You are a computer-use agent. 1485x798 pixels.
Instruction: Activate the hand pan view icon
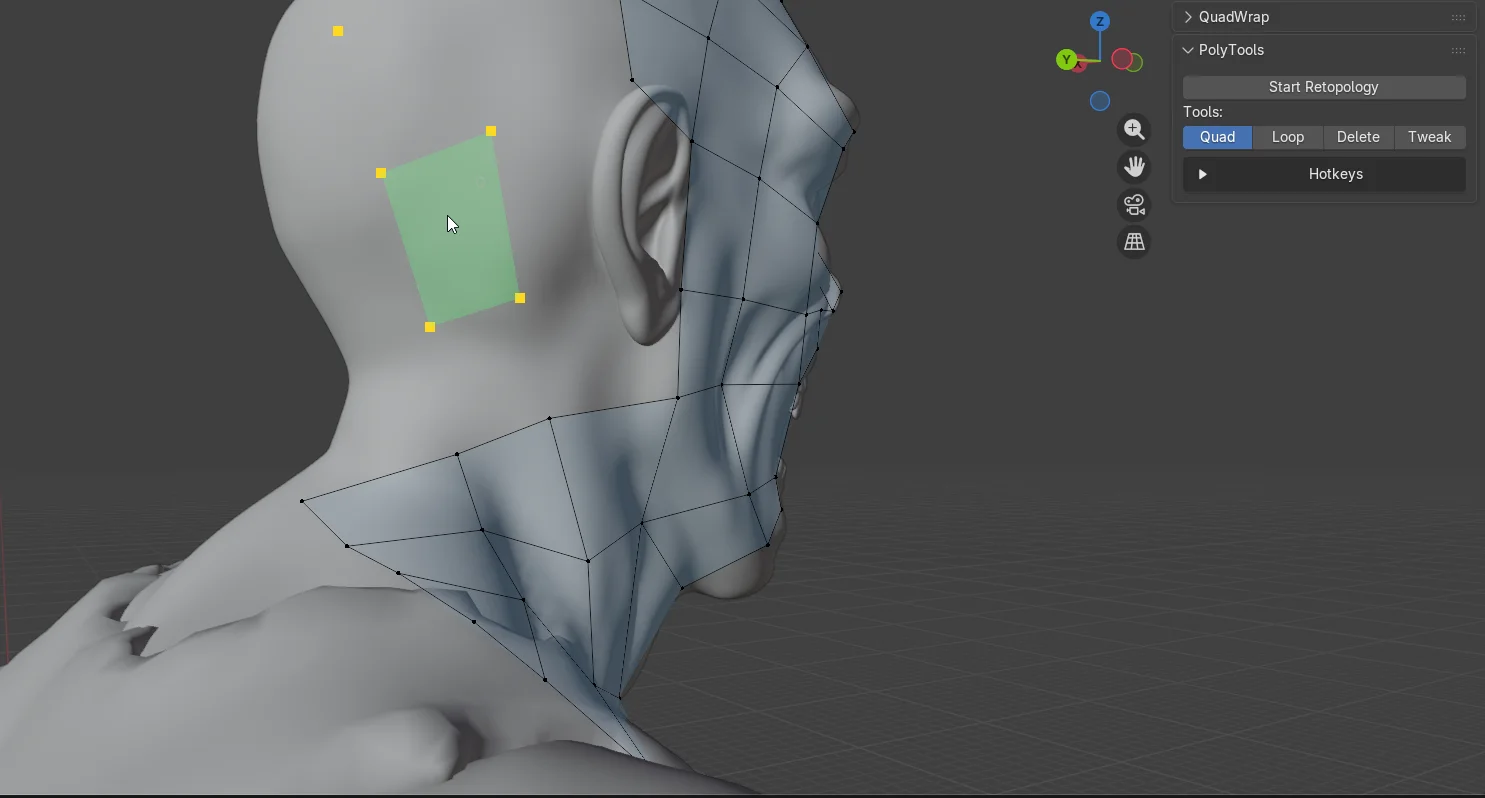pyautogui.click(x=1134, y=166)
